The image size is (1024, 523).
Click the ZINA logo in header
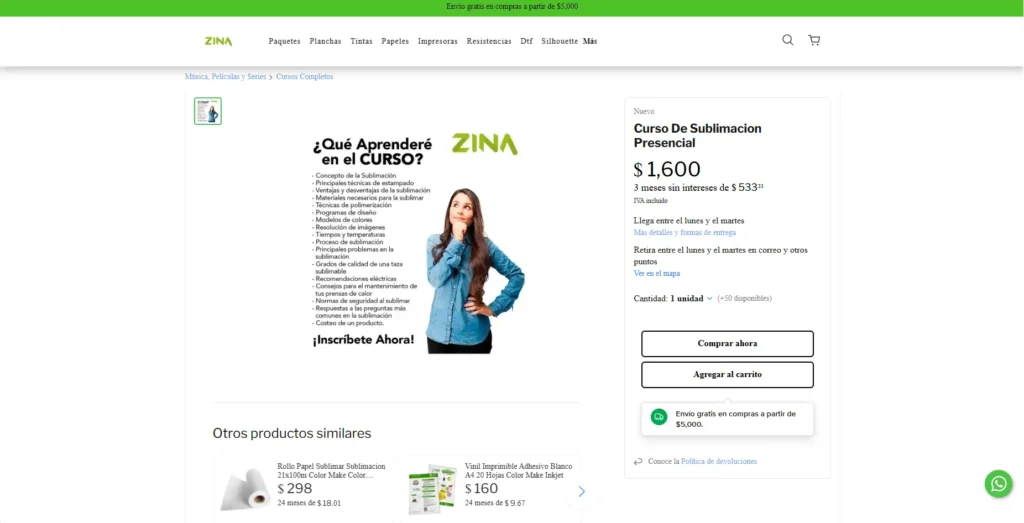218,41
